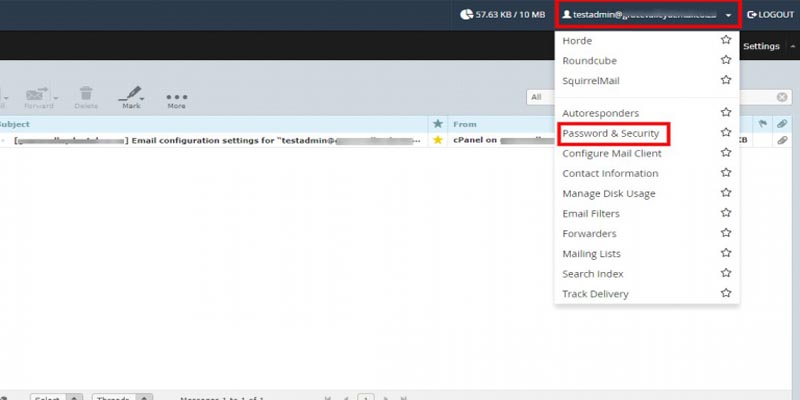Click the star next to Forwarders

[726, 233]
